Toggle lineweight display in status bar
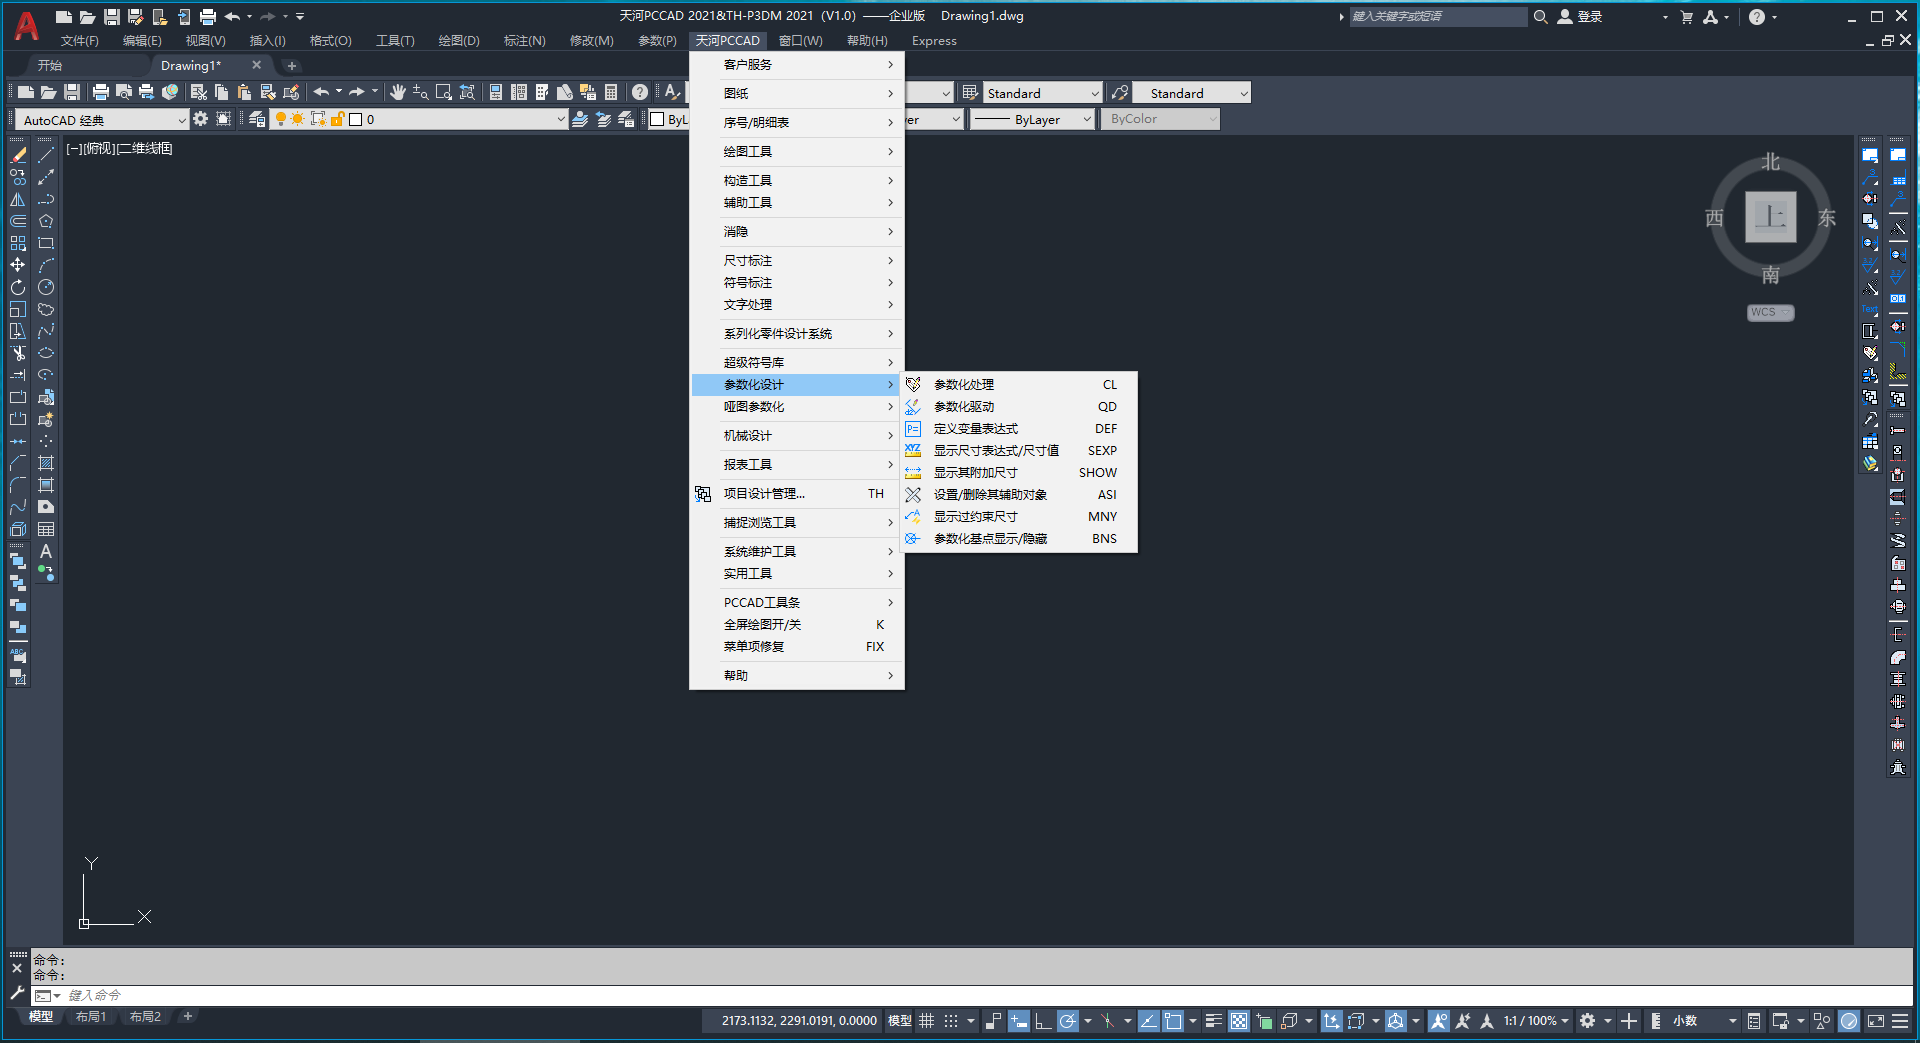 point(1214,1021)
